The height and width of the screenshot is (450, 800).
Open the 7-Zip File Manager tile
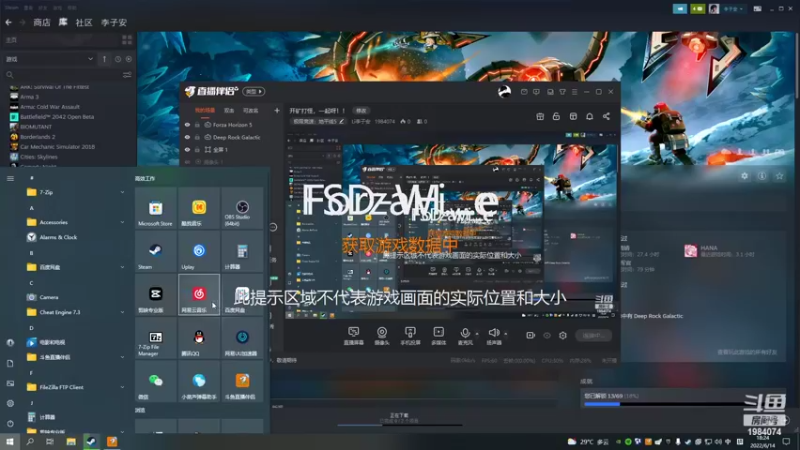[x=156, y=338]
